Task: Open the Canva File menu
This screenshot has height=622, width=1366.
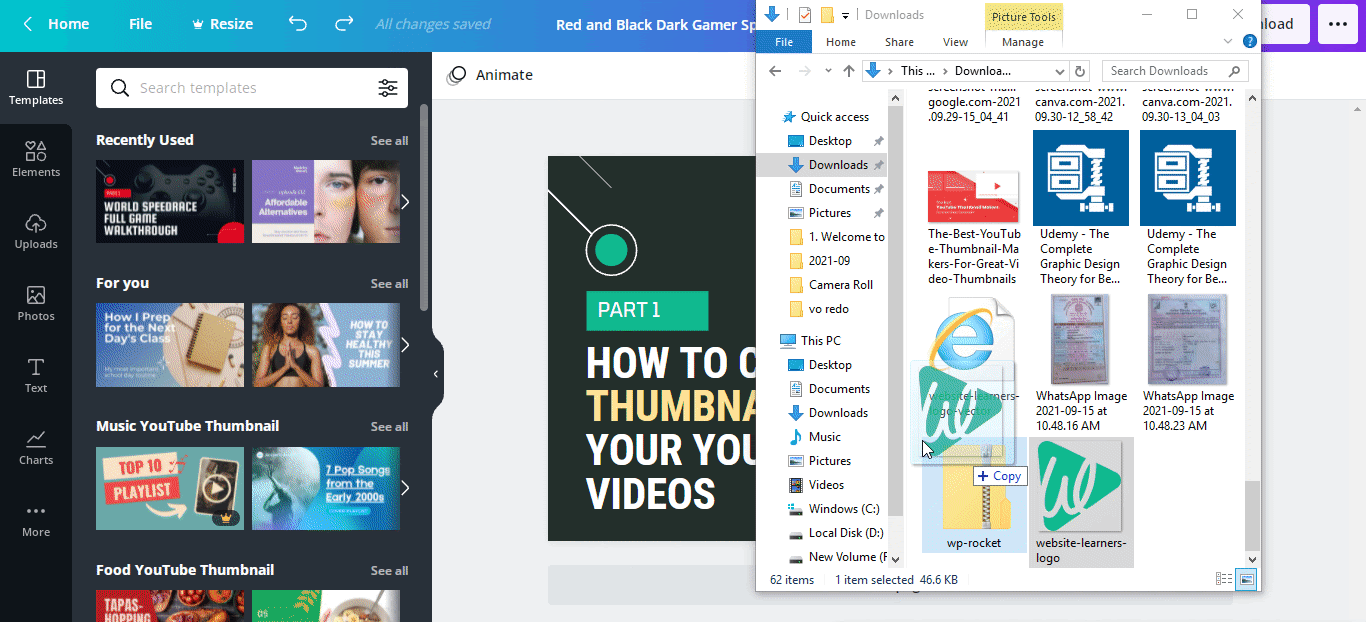Action: pyautogui.click(x=140, y=24)
